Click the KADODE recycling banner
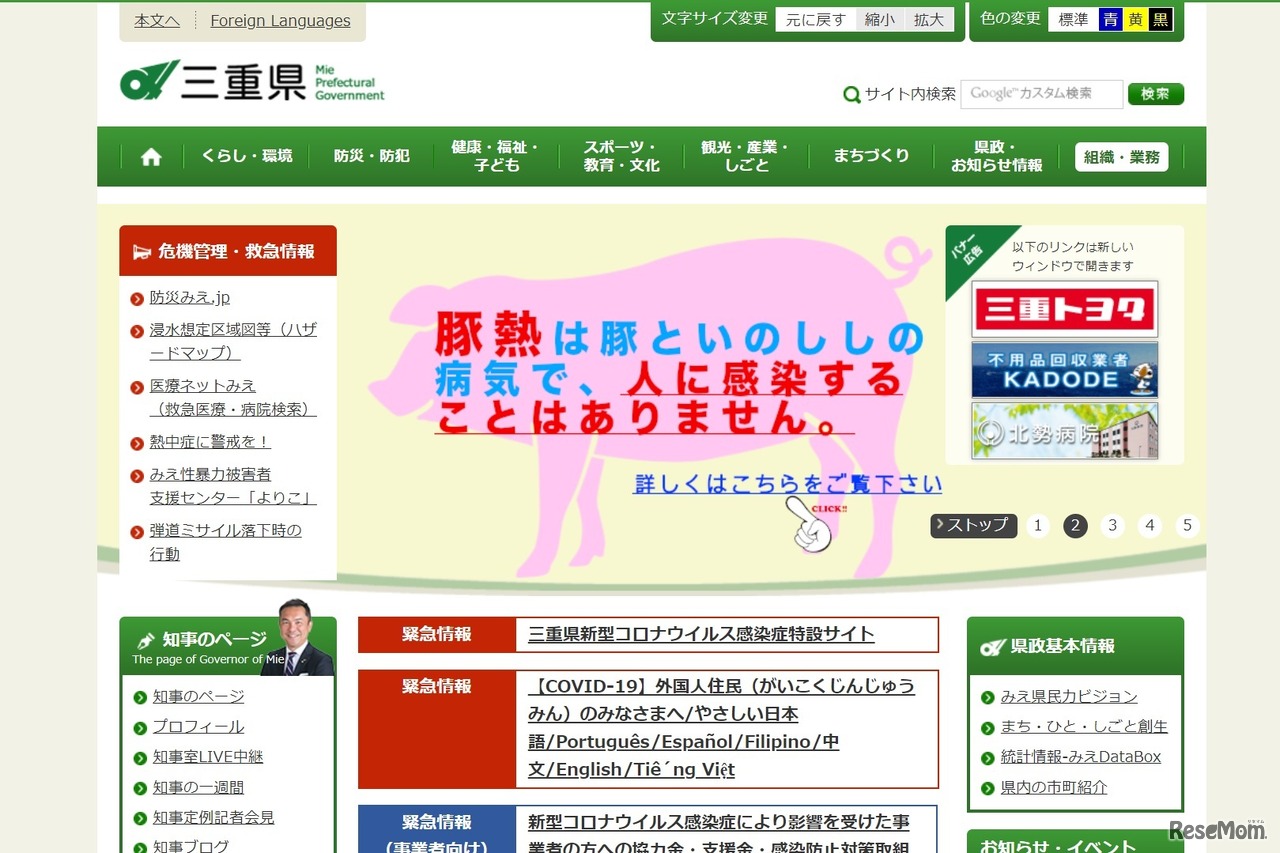 coord(1064,370)
